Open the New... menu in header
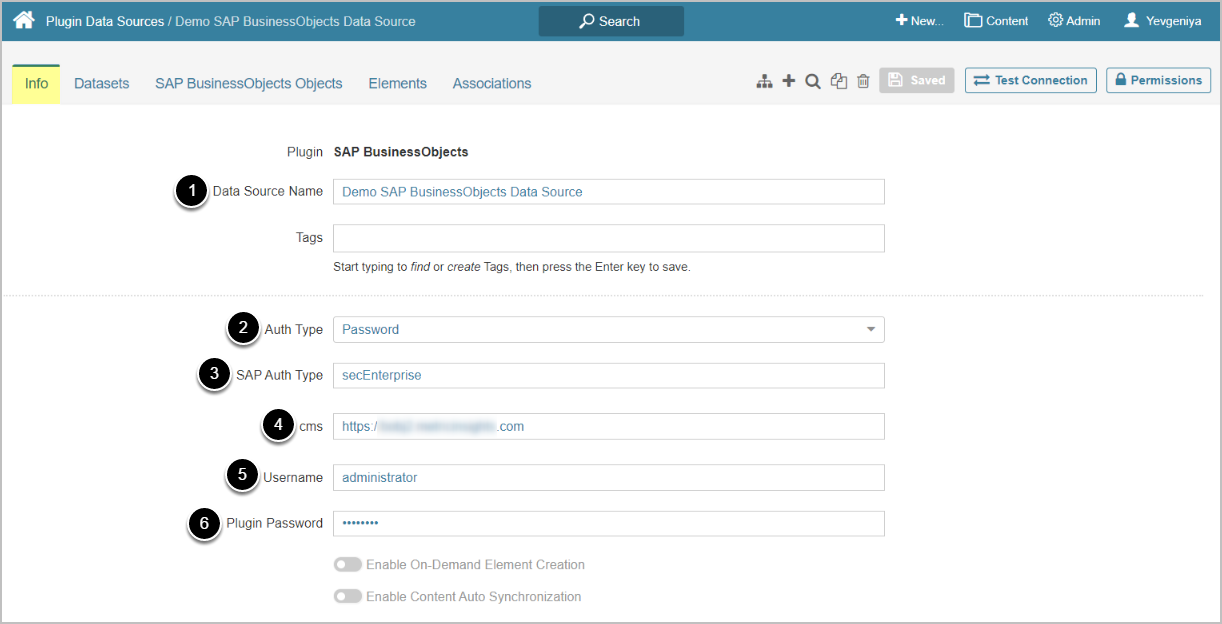The image size is (1222, 624). click(919, 21)
